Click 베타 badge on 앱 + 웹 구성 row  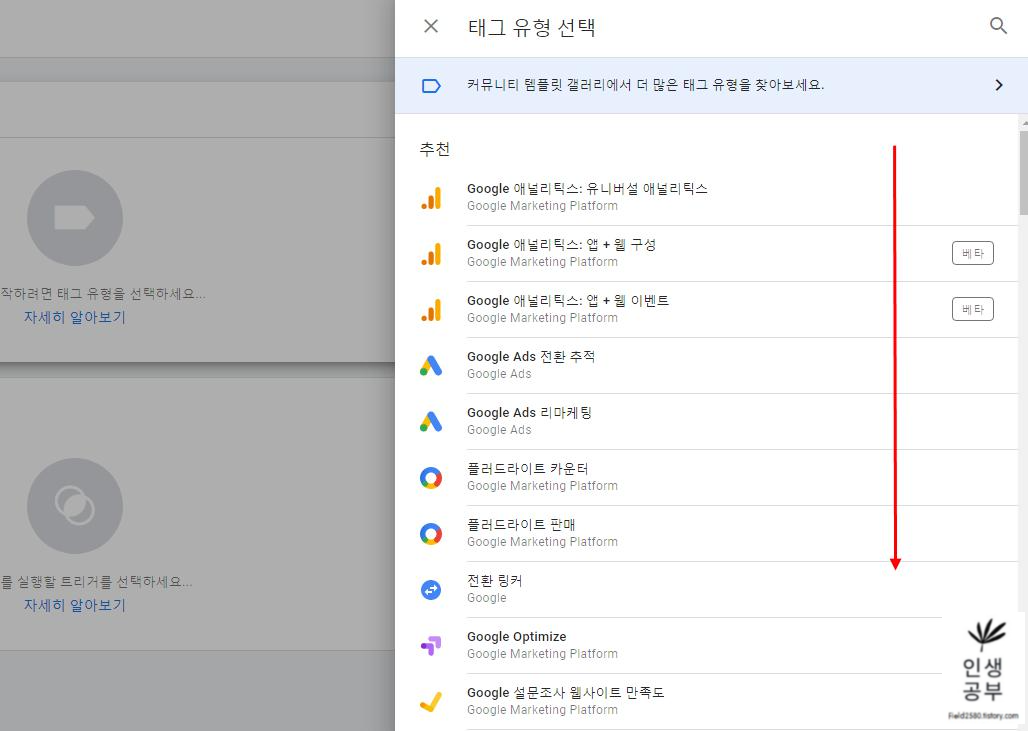(x=972, y=253)
